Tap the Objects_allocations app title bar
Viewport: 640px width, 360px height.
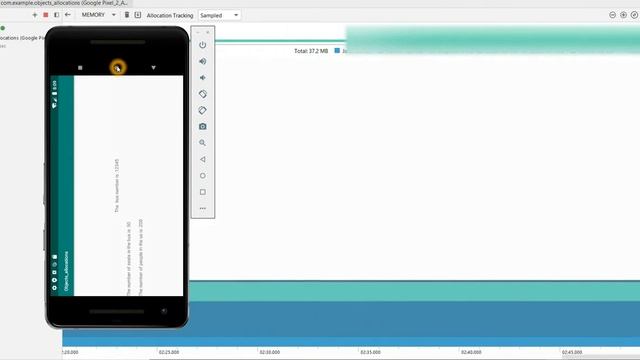pyautogui.click(x=66, y=186)
